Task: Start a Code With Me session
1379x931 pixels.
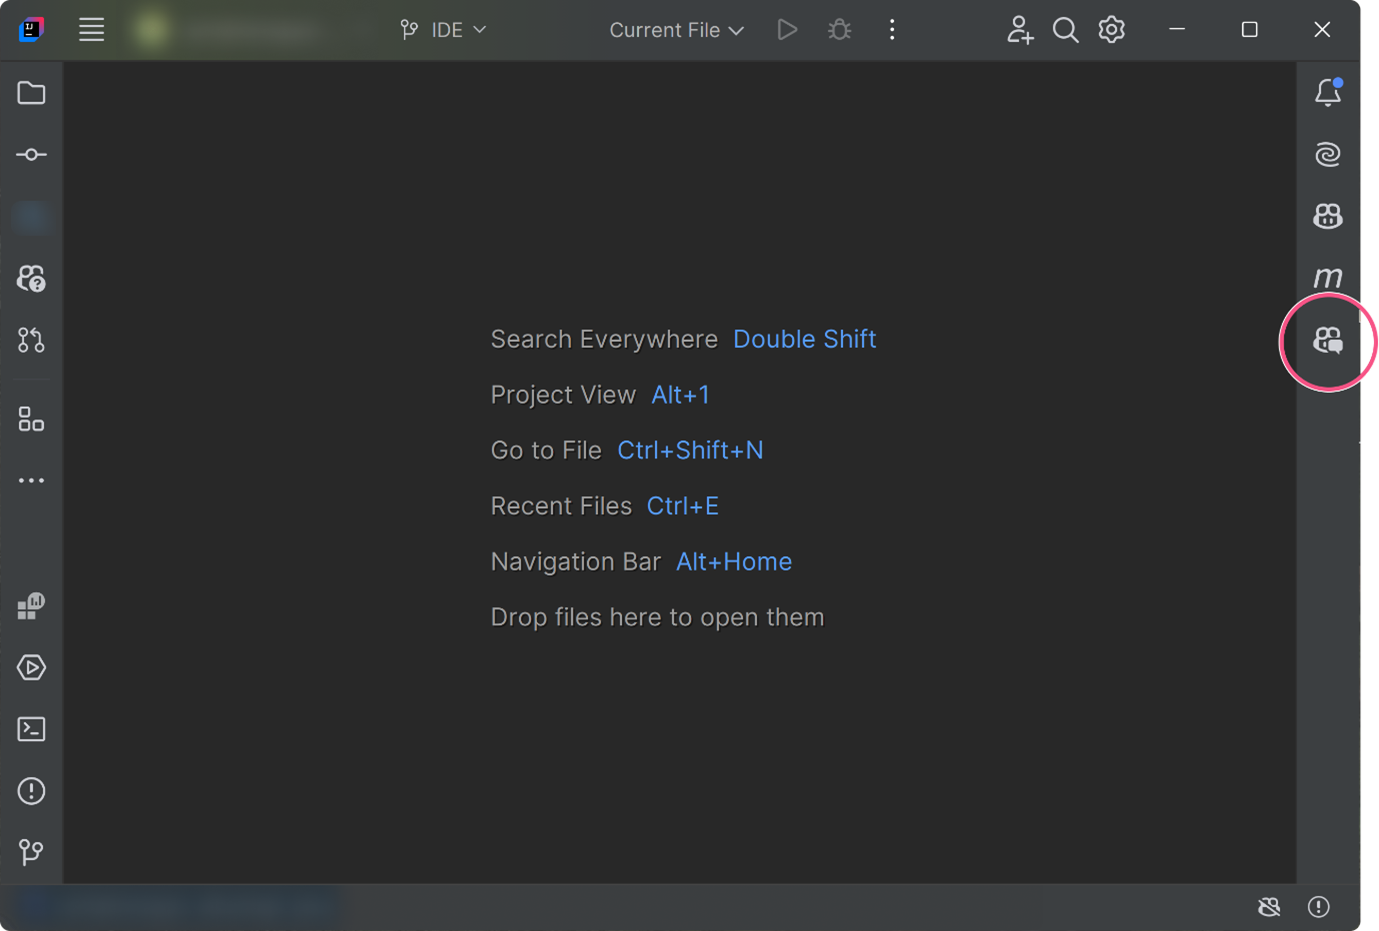Action: pos(1020,29)
